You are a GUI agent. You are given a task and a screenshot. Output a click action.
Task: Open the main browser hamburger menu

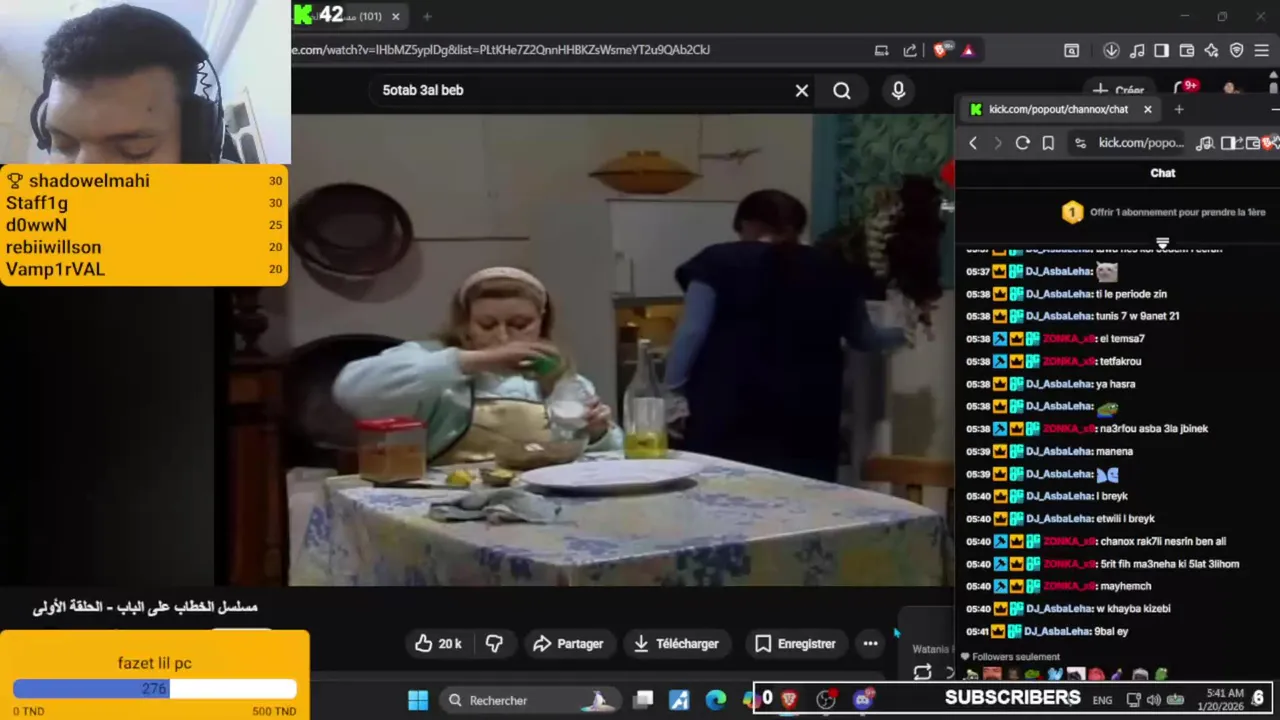[1262, 50]
